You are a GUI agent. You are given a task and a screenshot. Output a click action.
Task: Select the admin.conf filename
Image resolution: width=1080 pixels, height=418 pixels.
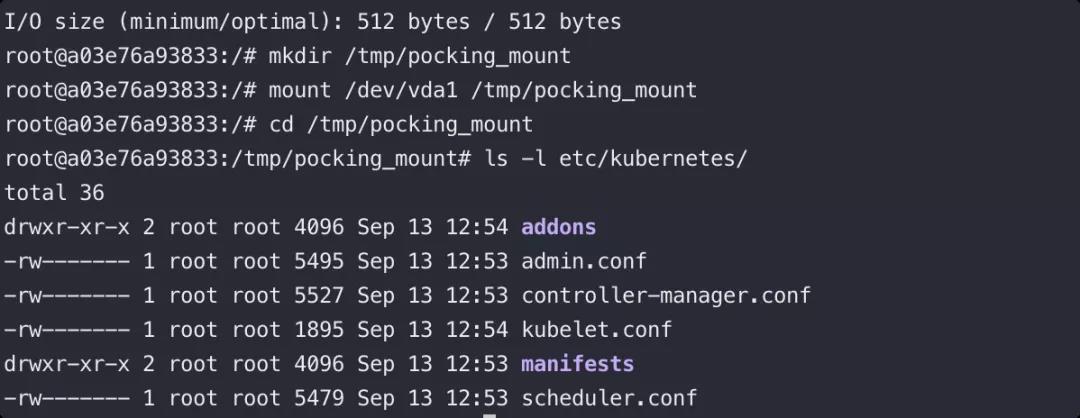pyautogui.click(x=583, y=262)
